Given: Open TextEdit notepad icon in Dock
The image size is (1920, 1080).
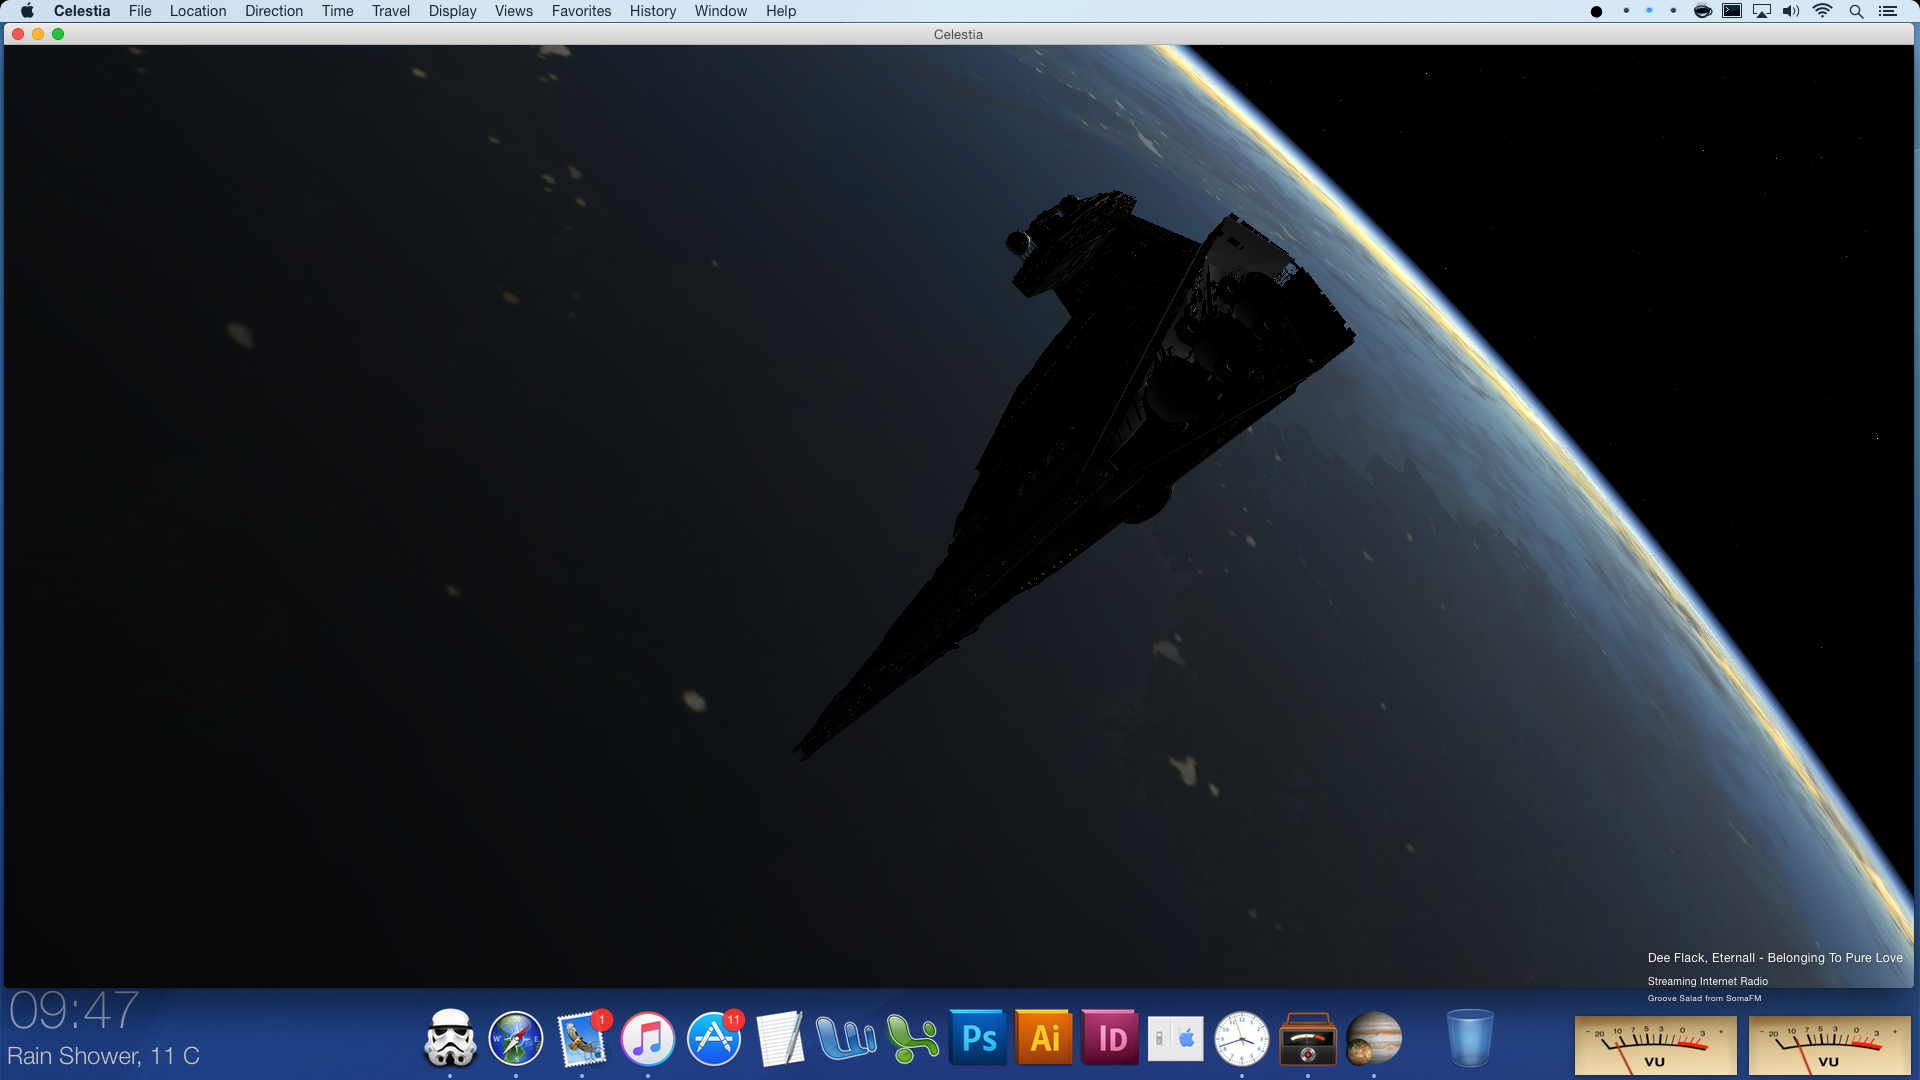Looking at the screenshot, I should 780,1038.
